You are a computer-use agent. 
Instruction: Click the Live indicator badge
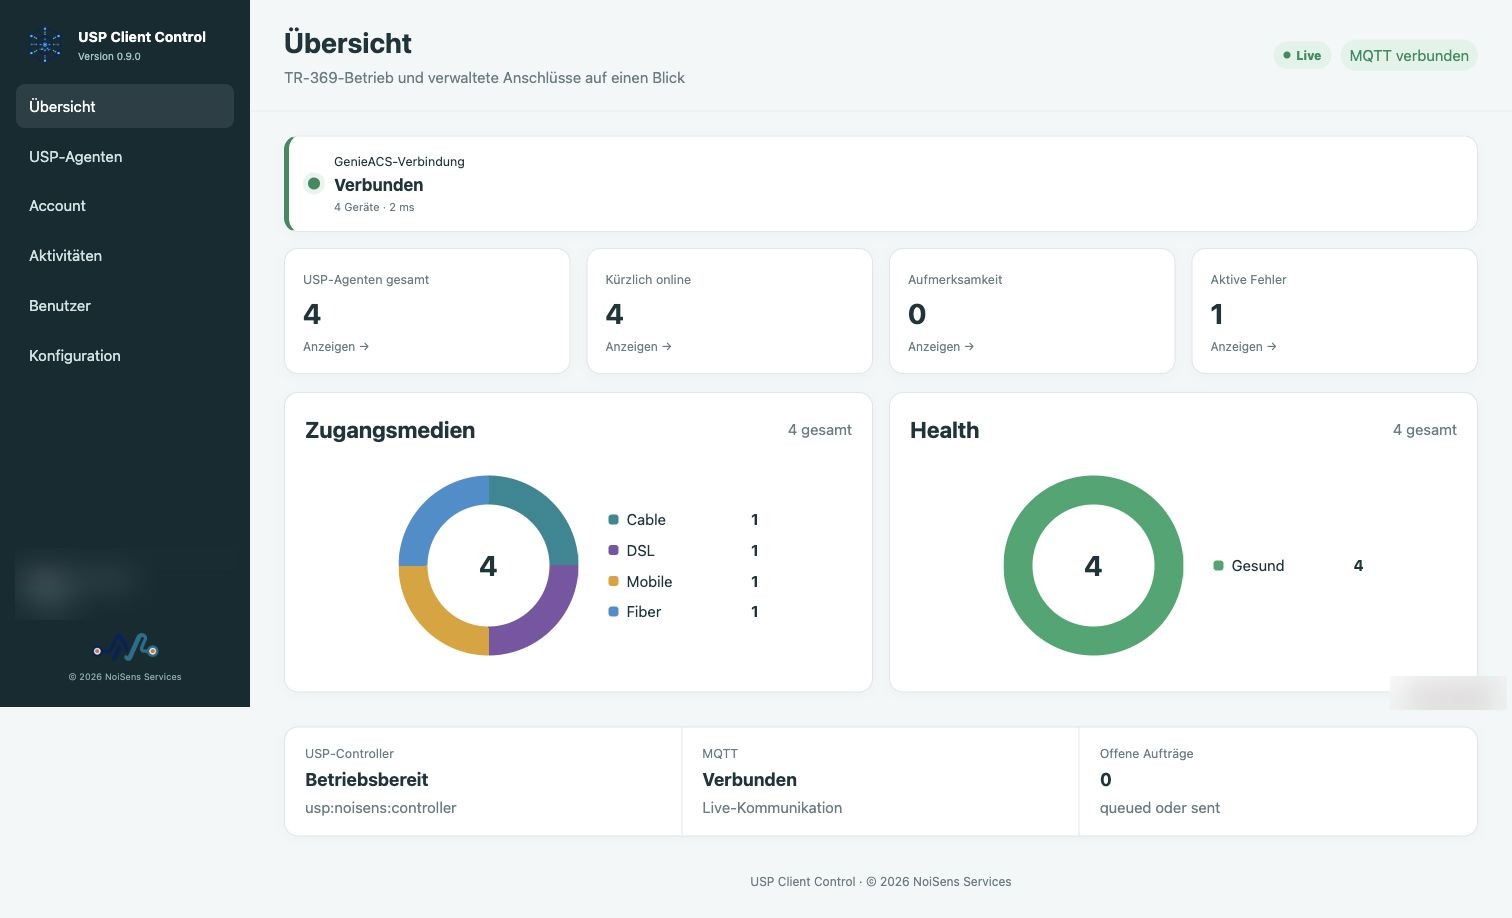pos(1302,56)
